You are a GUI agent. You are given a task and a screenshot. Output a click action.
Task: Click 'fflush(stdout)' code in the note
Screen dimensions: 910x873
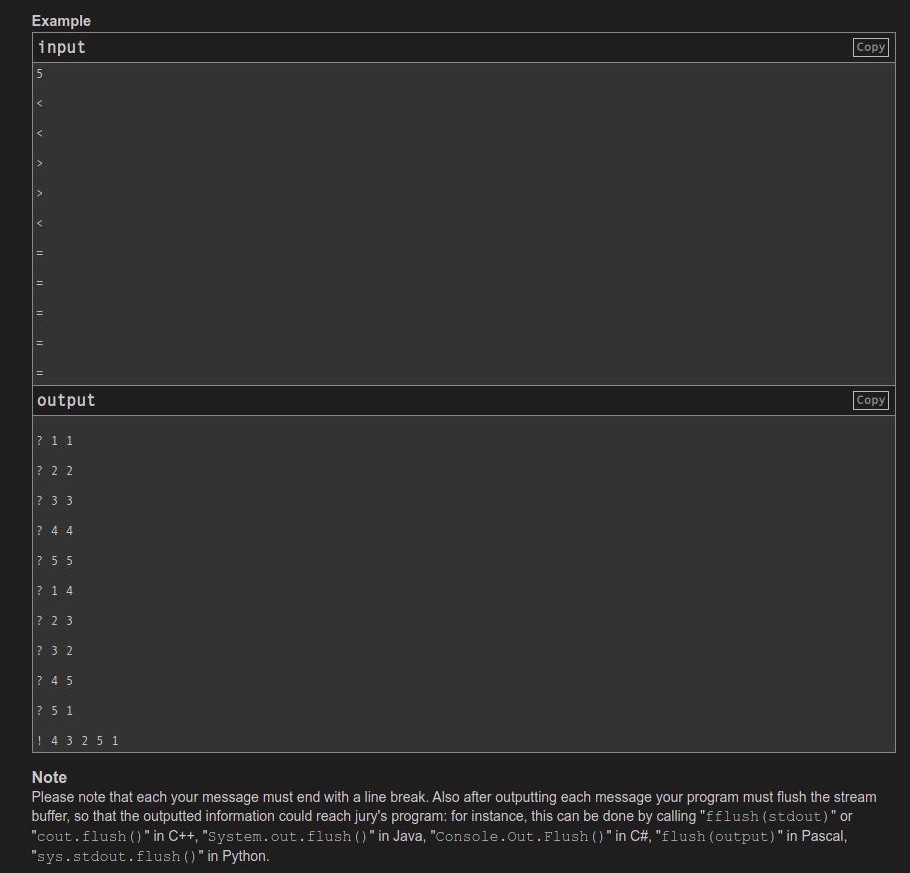point(767,817)
